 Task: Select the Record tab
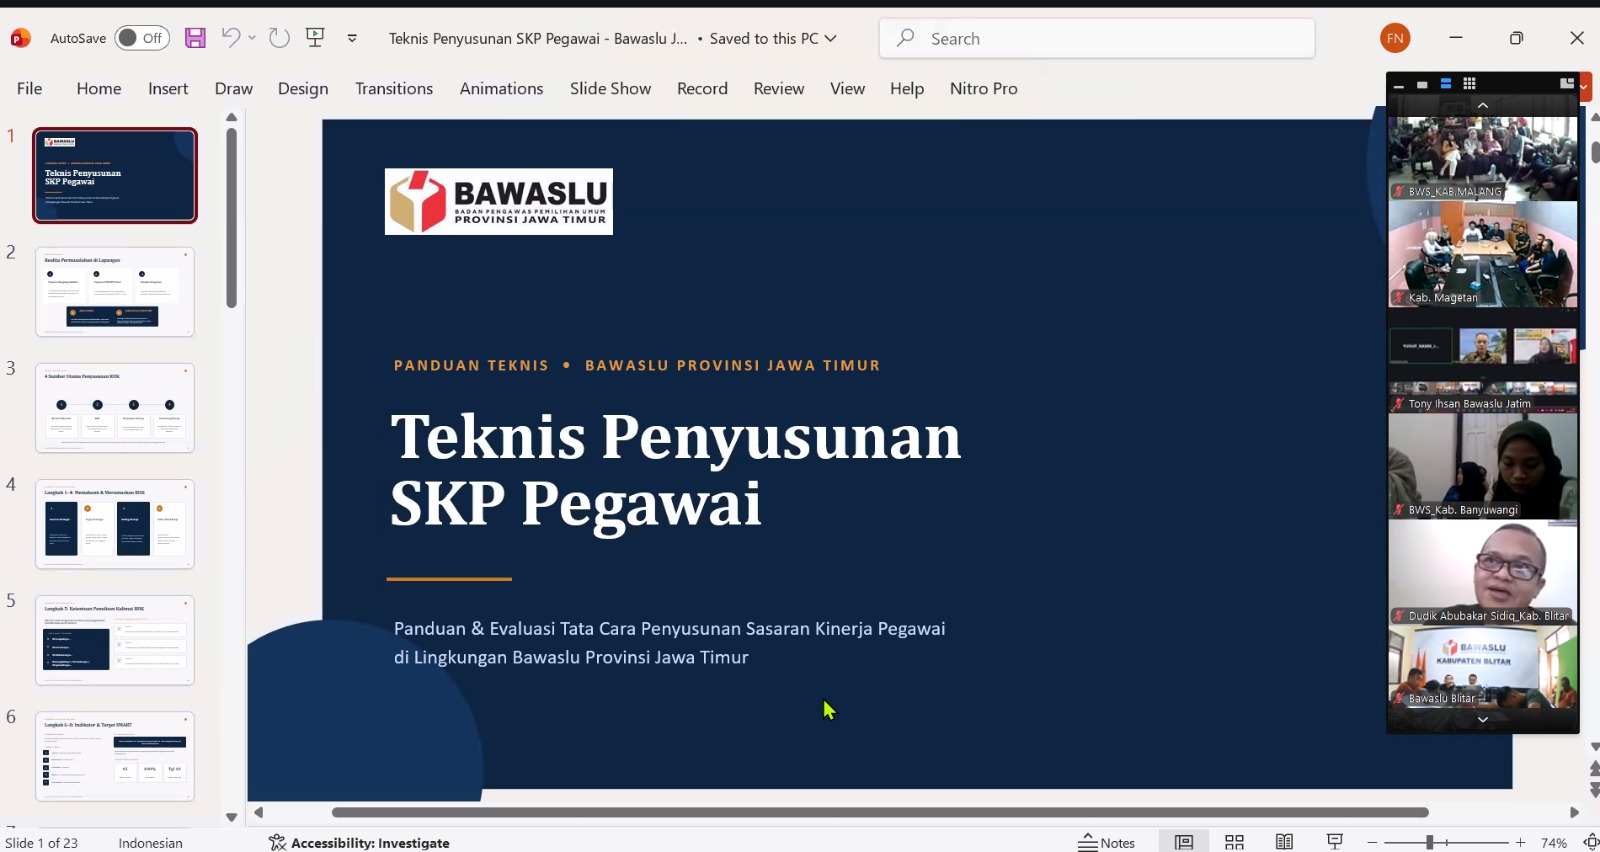(x=702, y=88)
